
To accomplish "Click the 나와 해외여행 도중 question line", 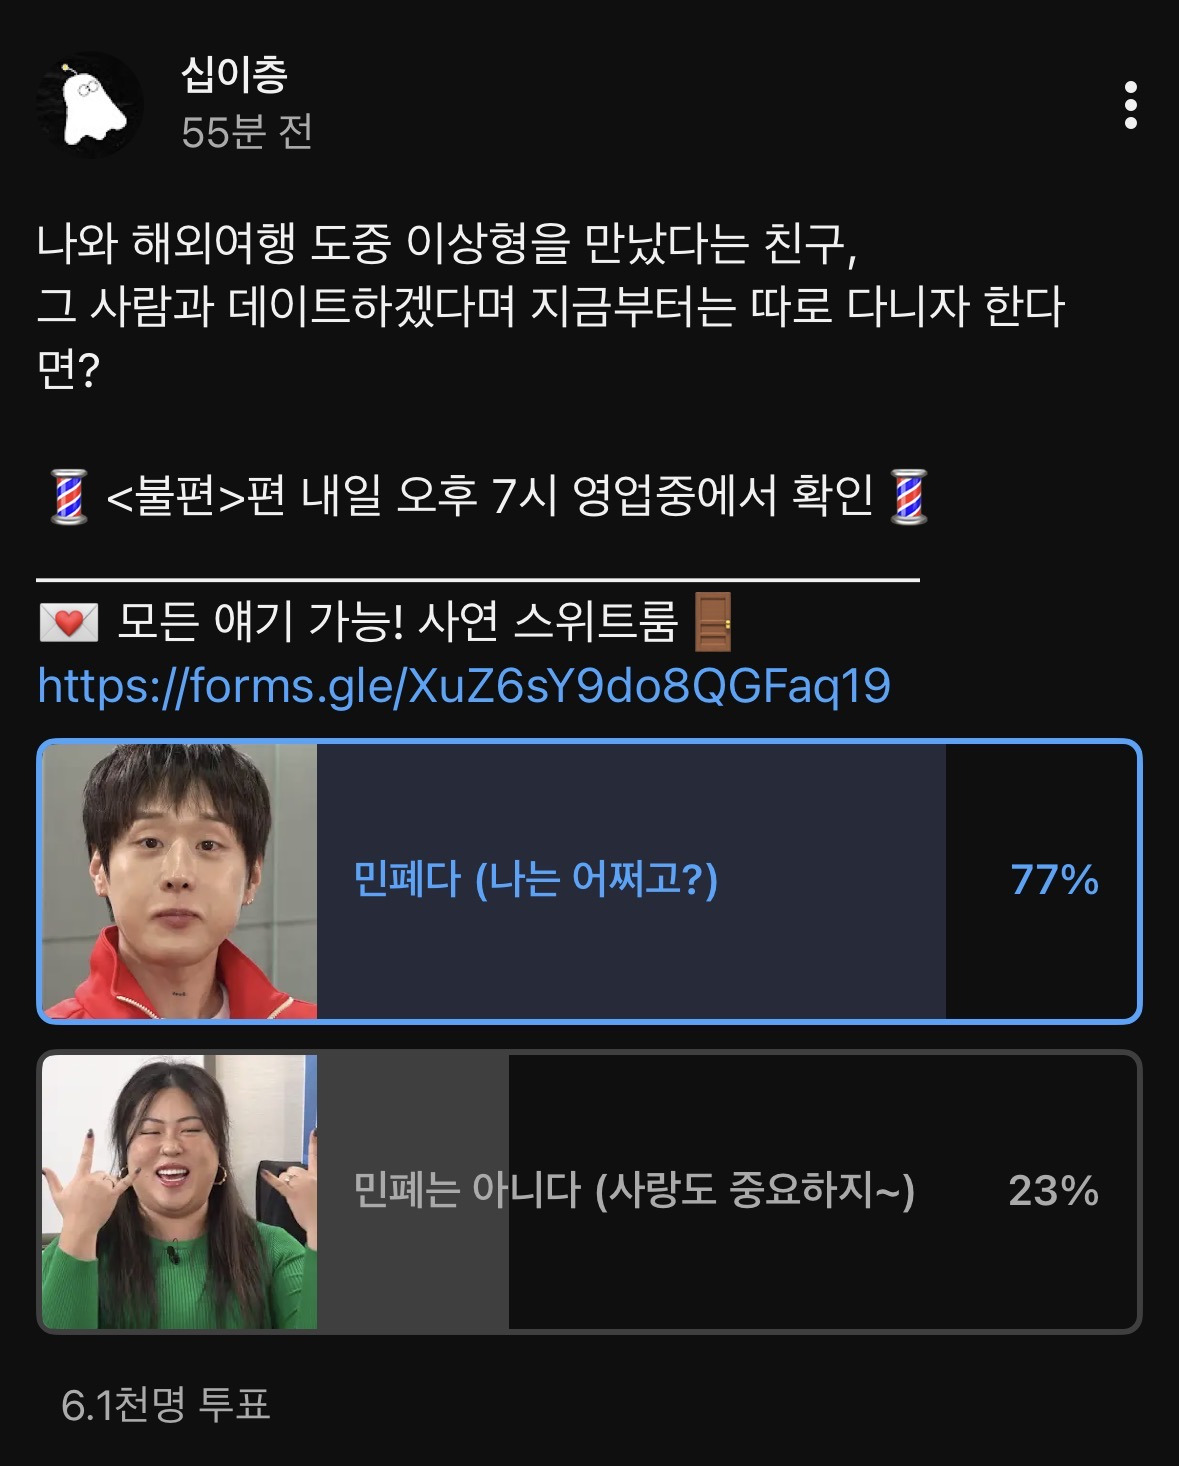I will point(447,245).
